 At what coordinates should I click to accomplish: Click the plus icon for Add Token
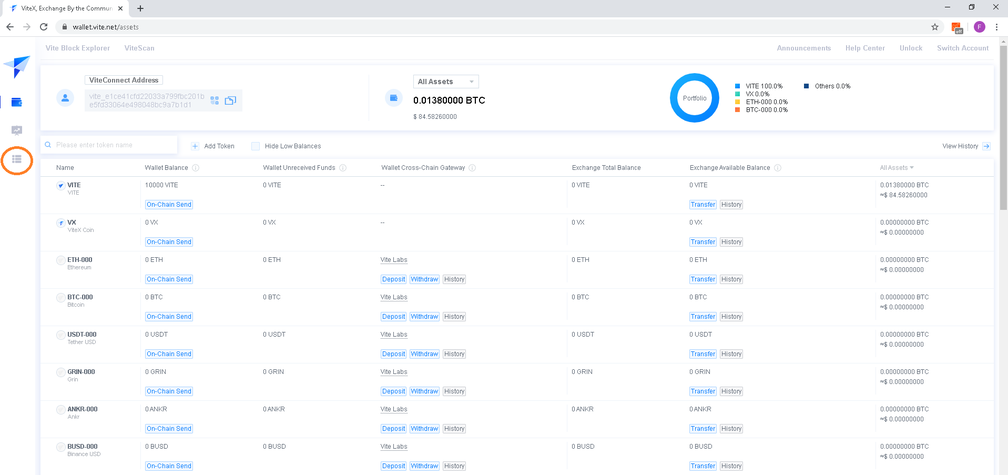pos(195,146)
